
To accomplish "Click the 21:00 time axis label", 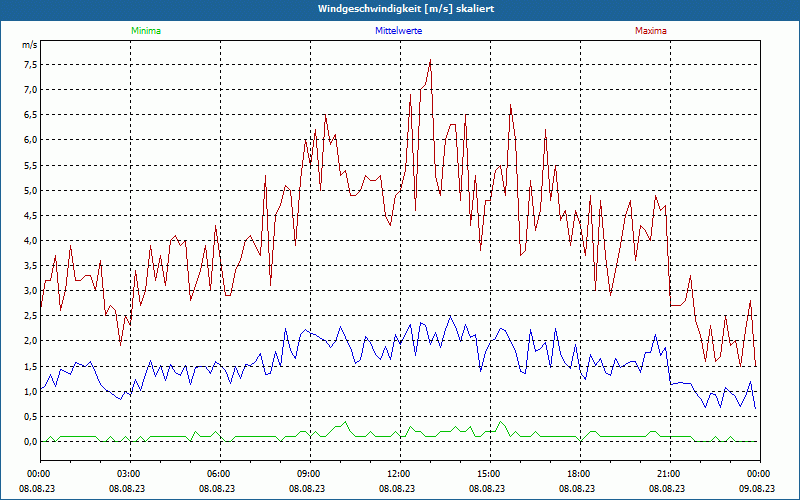I will pyautogui.click(x=670, y=474).
